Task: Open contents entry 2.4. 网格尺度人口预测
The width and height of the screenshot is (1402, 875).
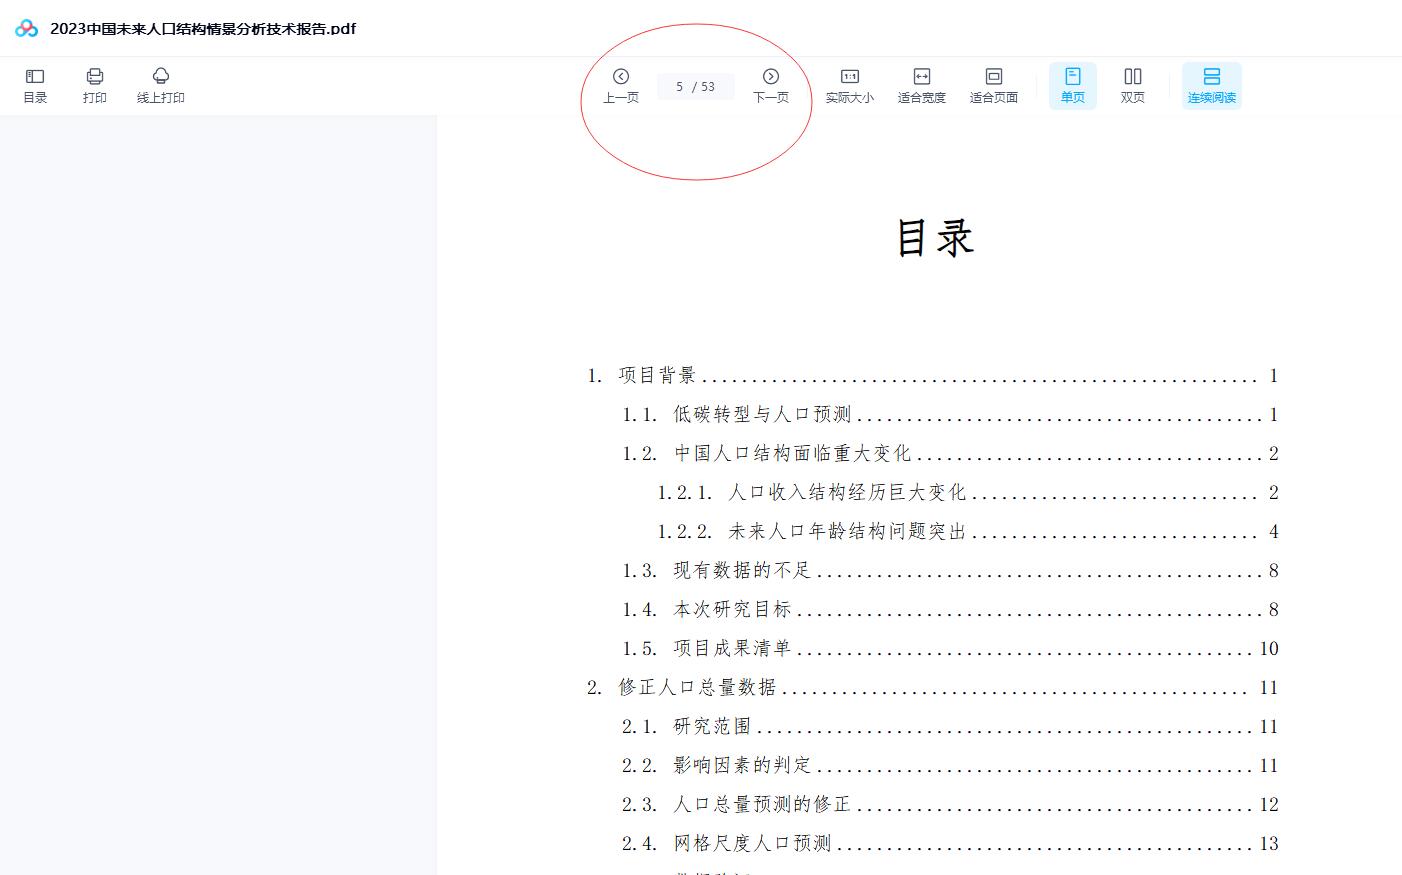Action: [x=751, y=844]
